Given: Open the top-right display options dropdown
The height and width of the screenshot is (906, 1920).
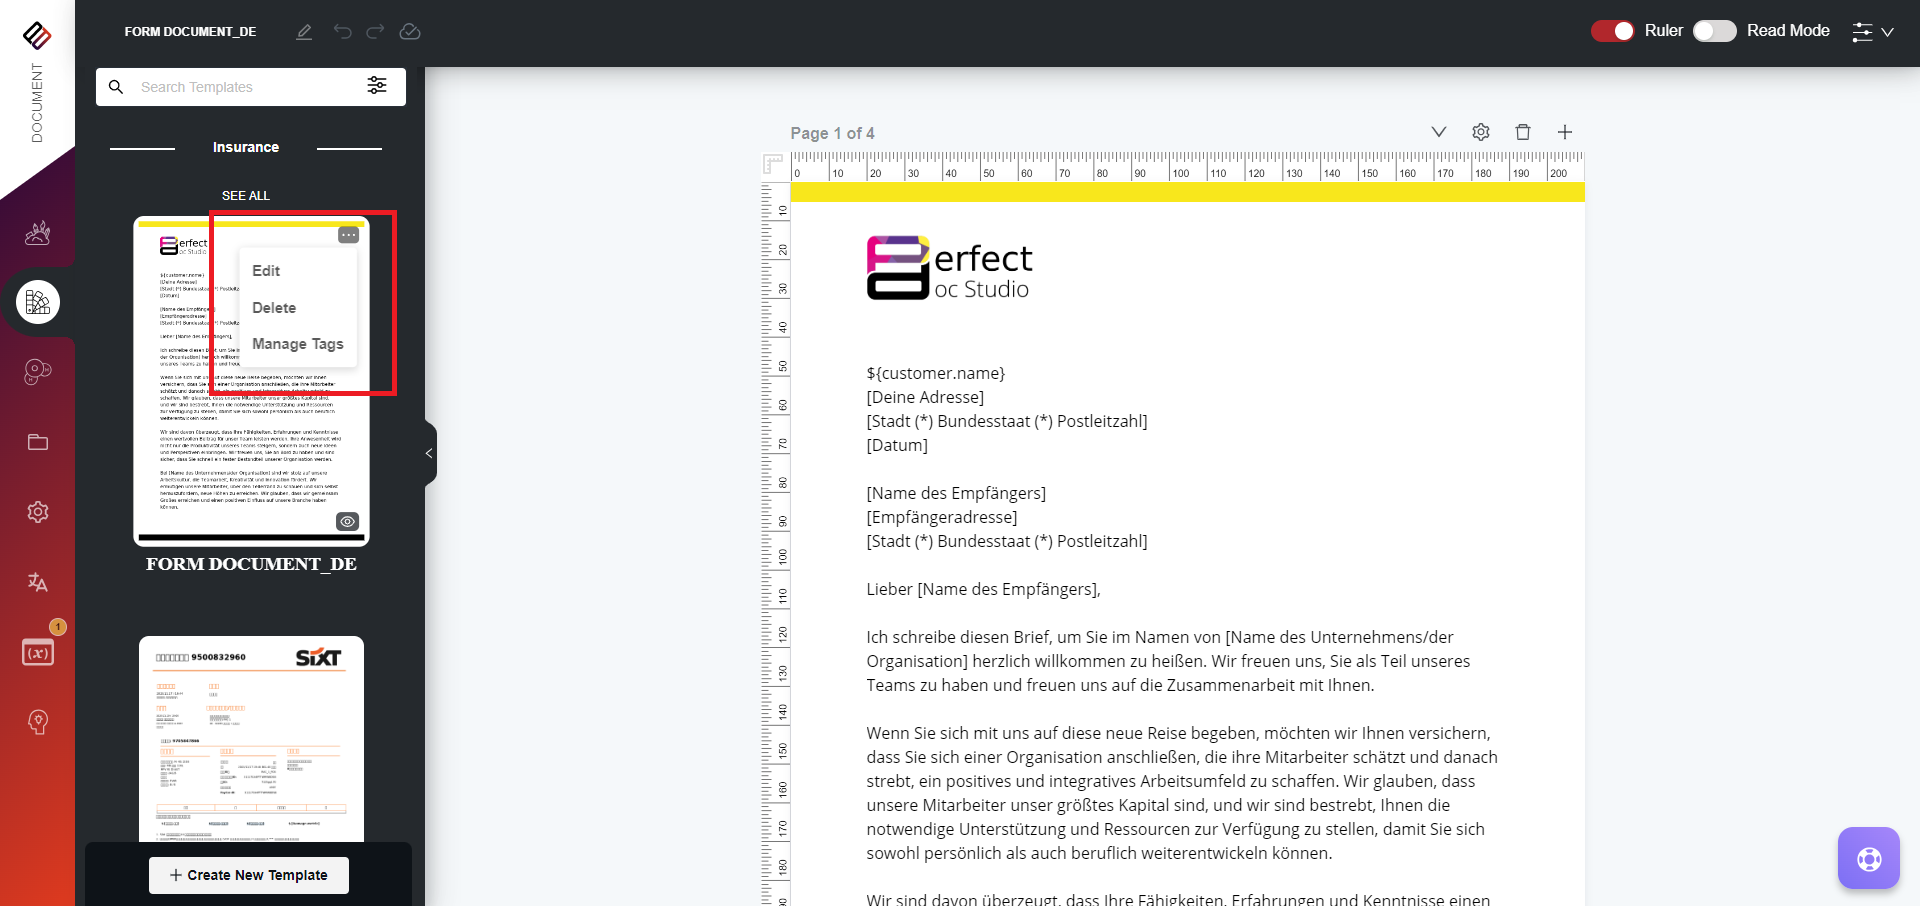Looking at the screenshot, I should (1873, 32).
